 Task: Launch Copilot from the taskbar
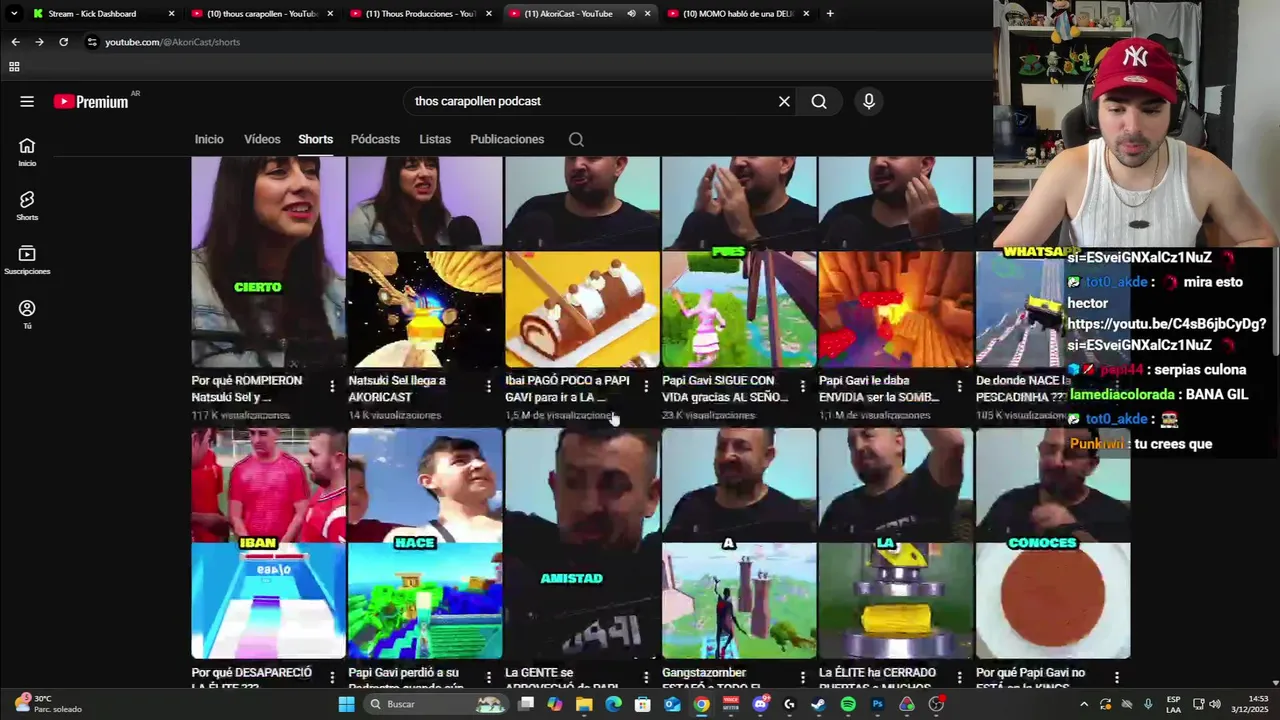click(555, 704)
